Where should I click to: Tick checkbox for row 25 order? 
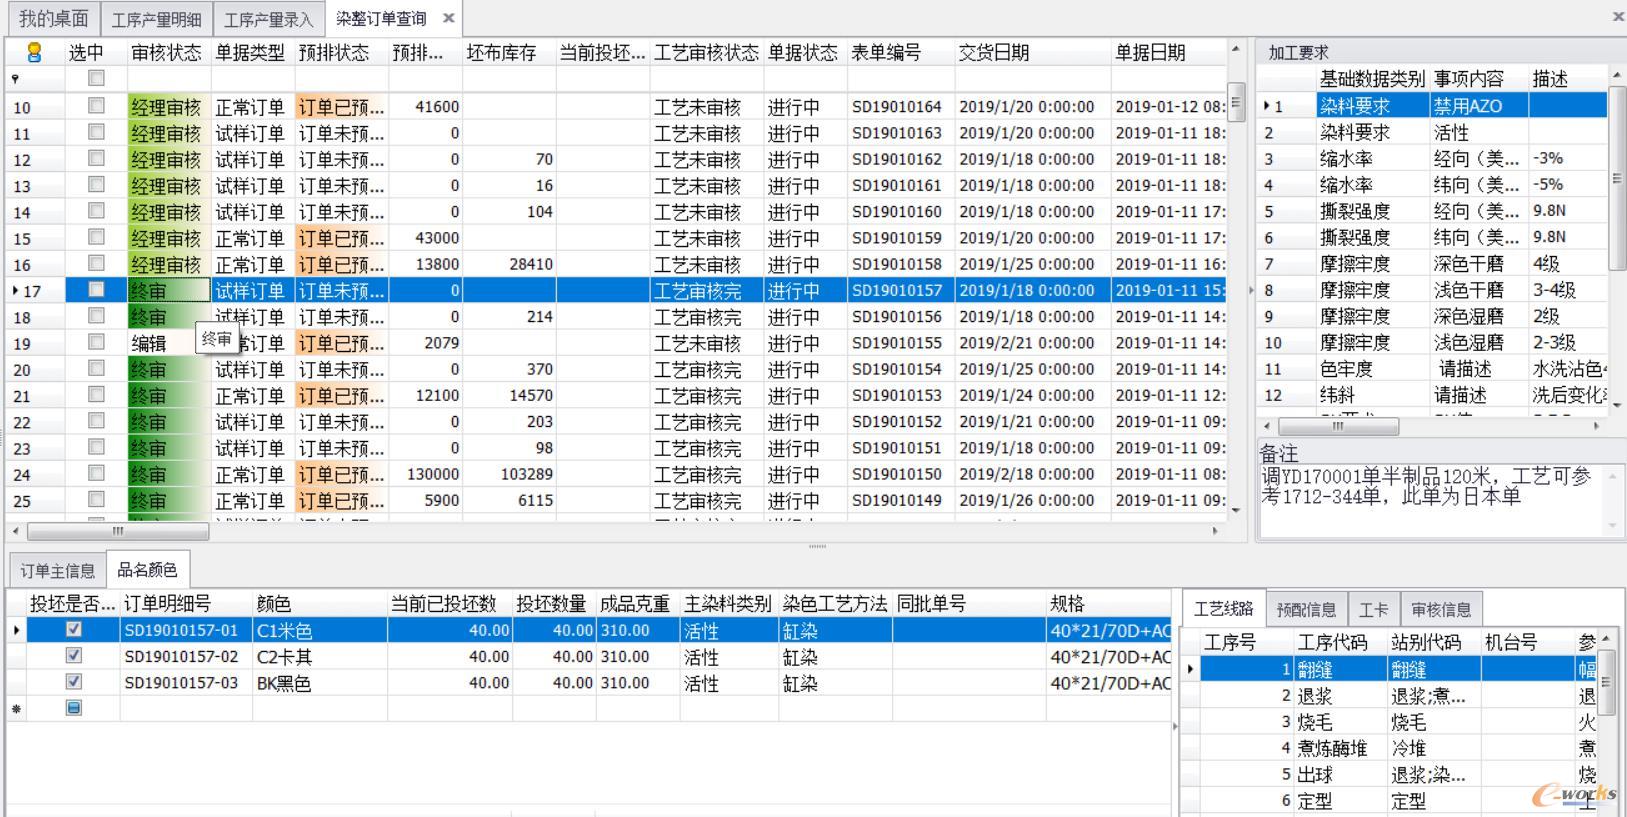tap(96, 499)
